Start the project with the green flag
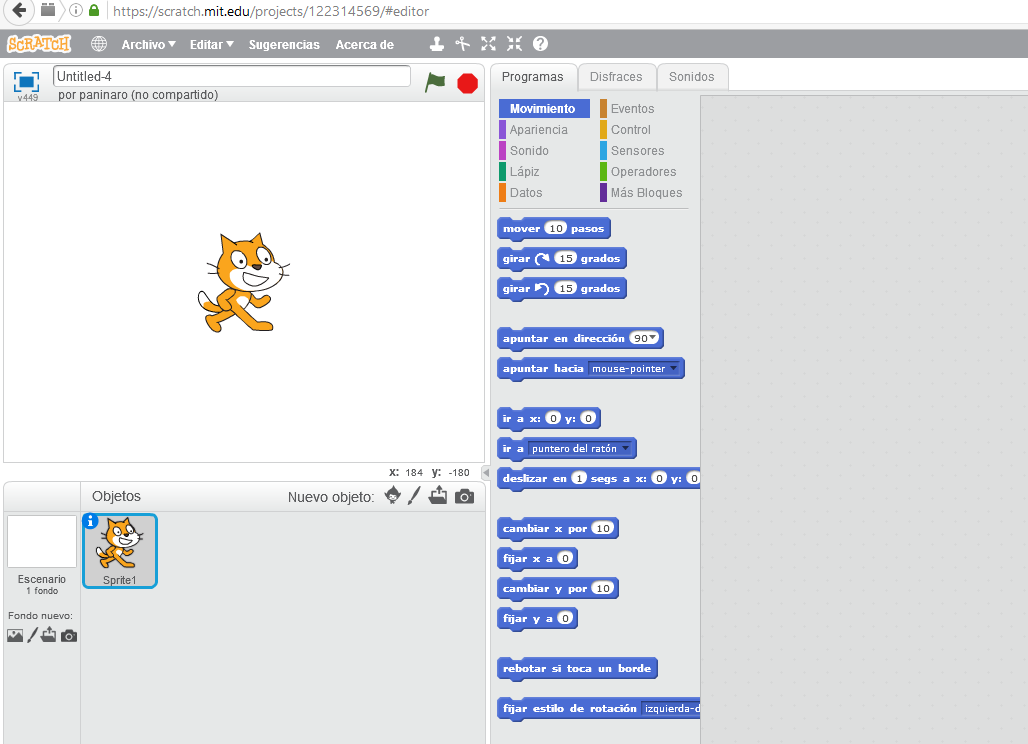The height and width of the screenshot is (744, 1028). coord(435,83)
